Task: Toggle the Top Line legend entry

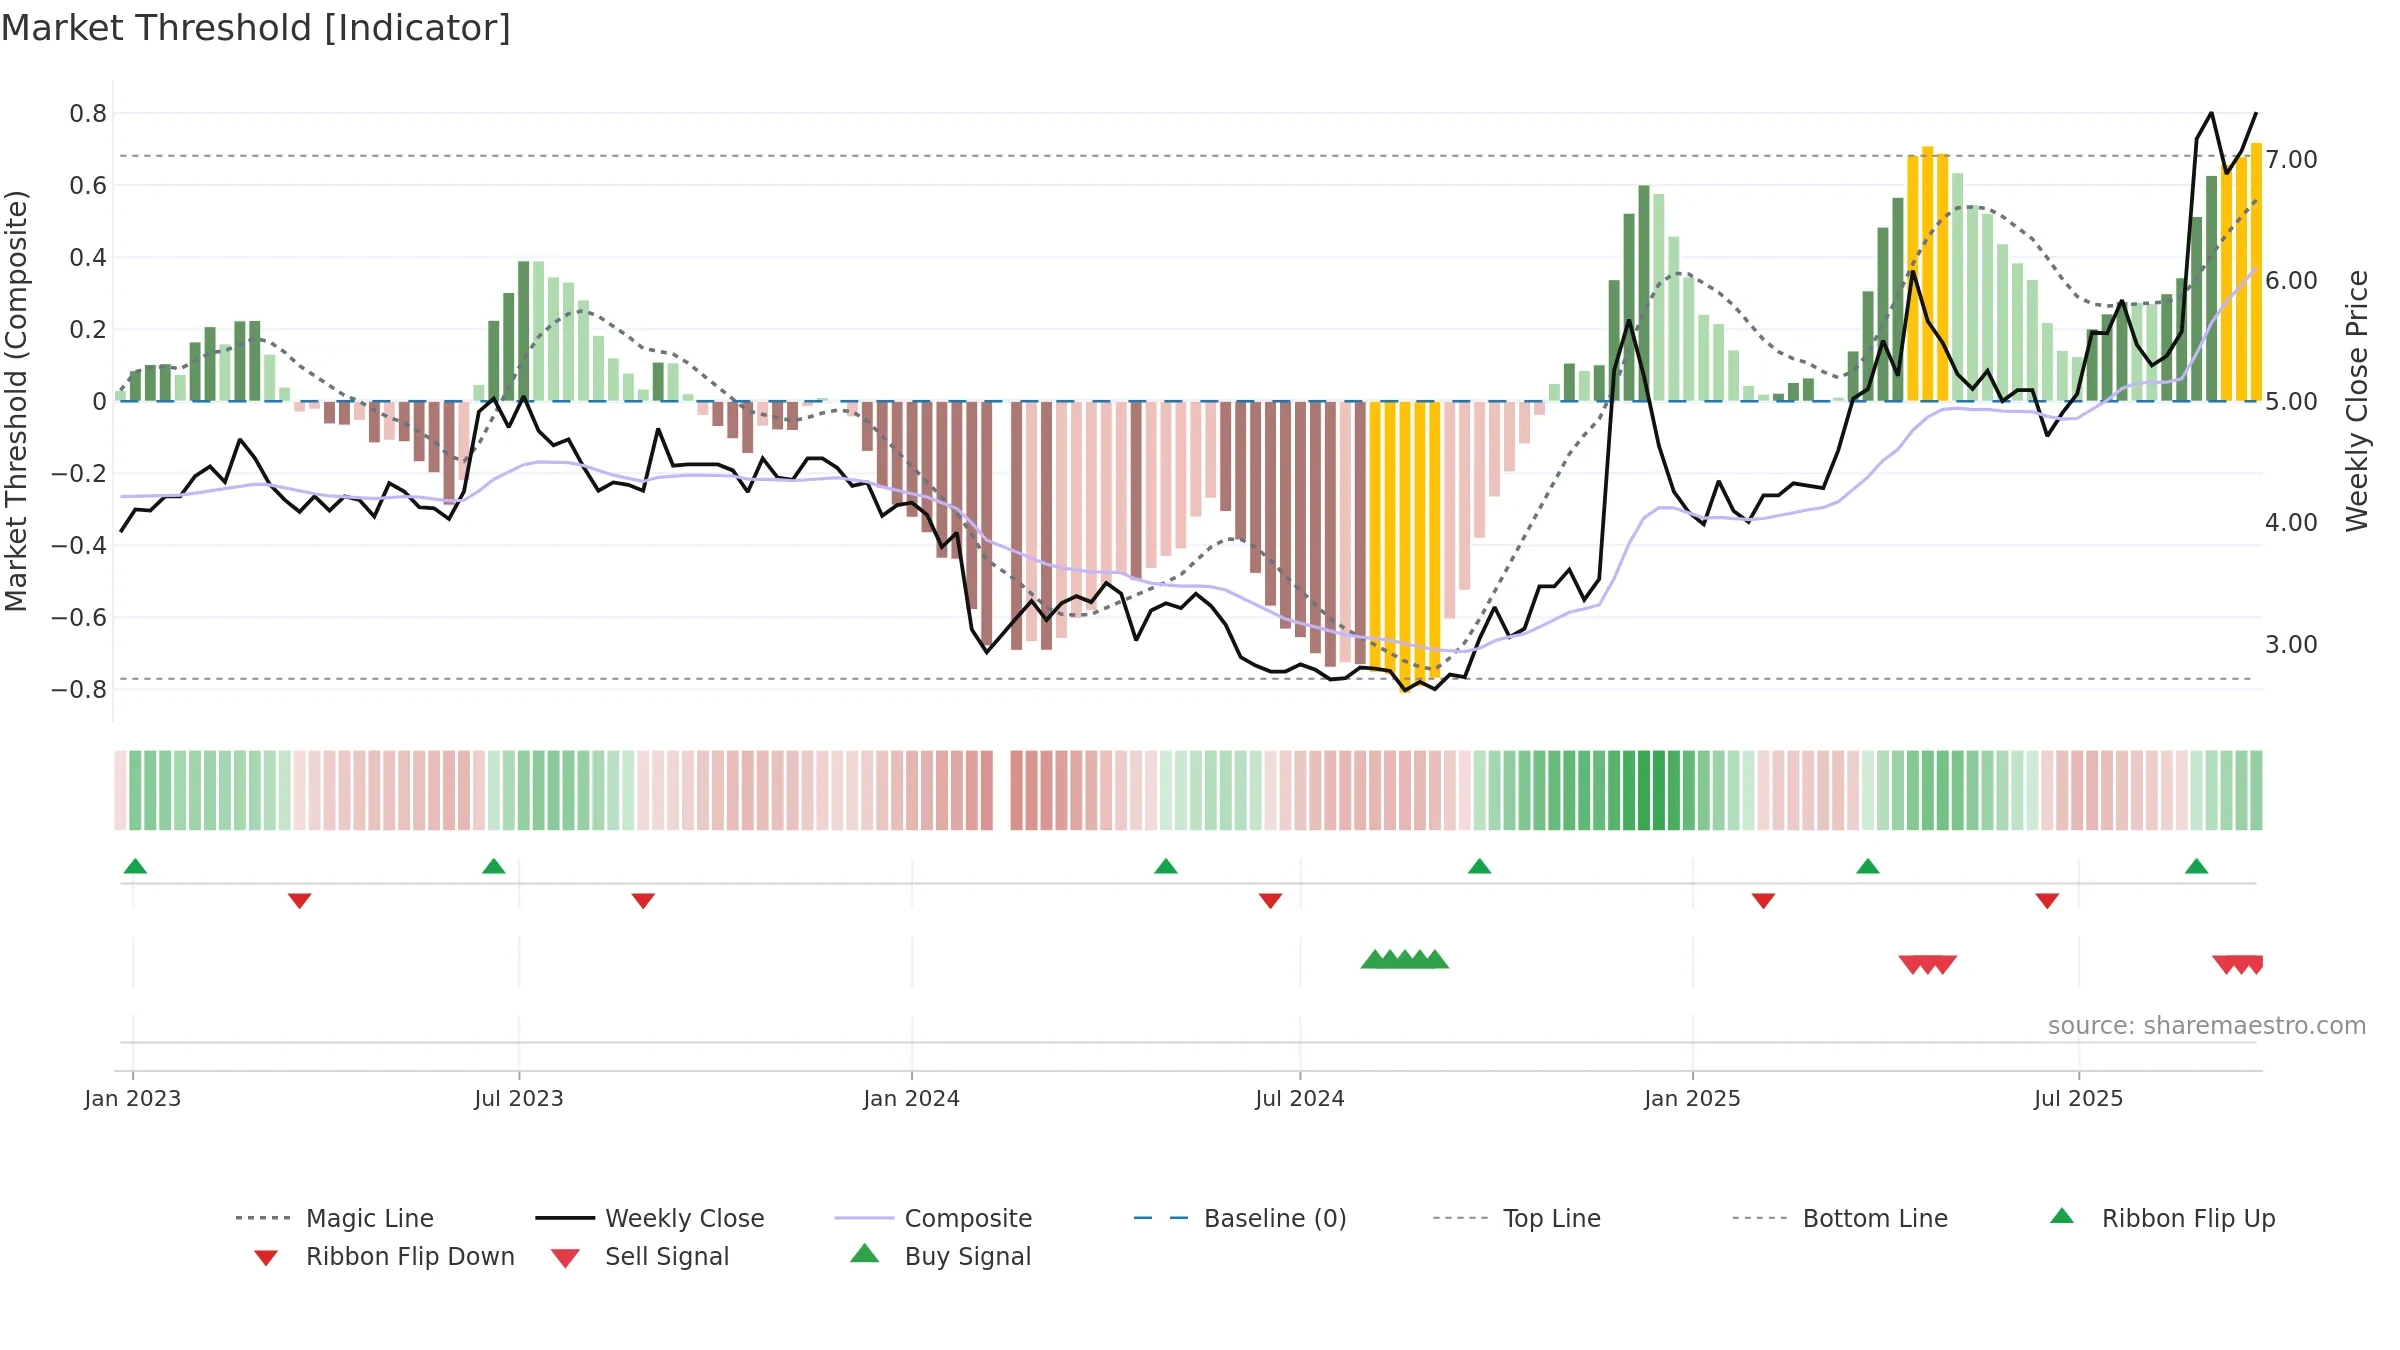Action: (x=1517, y=1218)
